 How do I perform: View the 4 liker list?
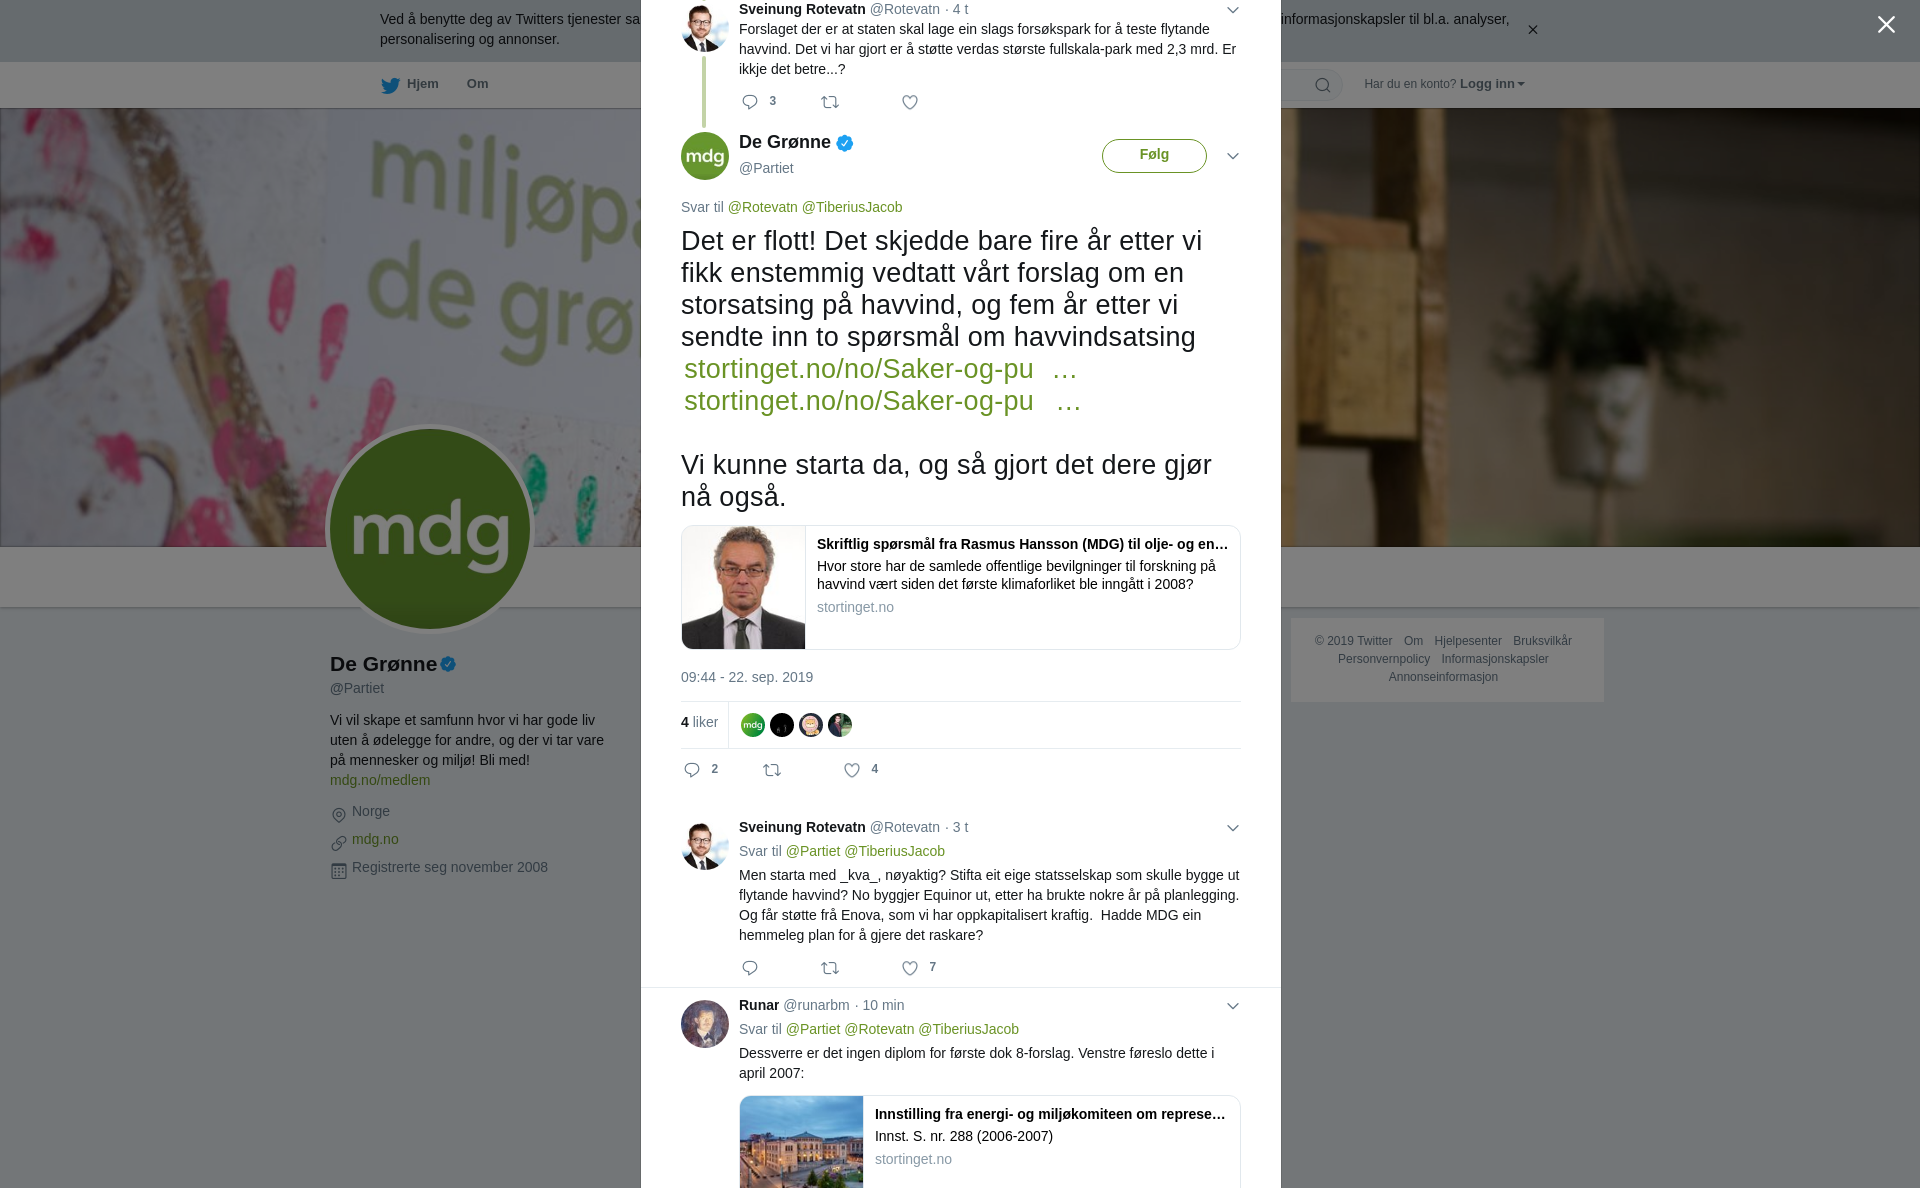point(699,722)
